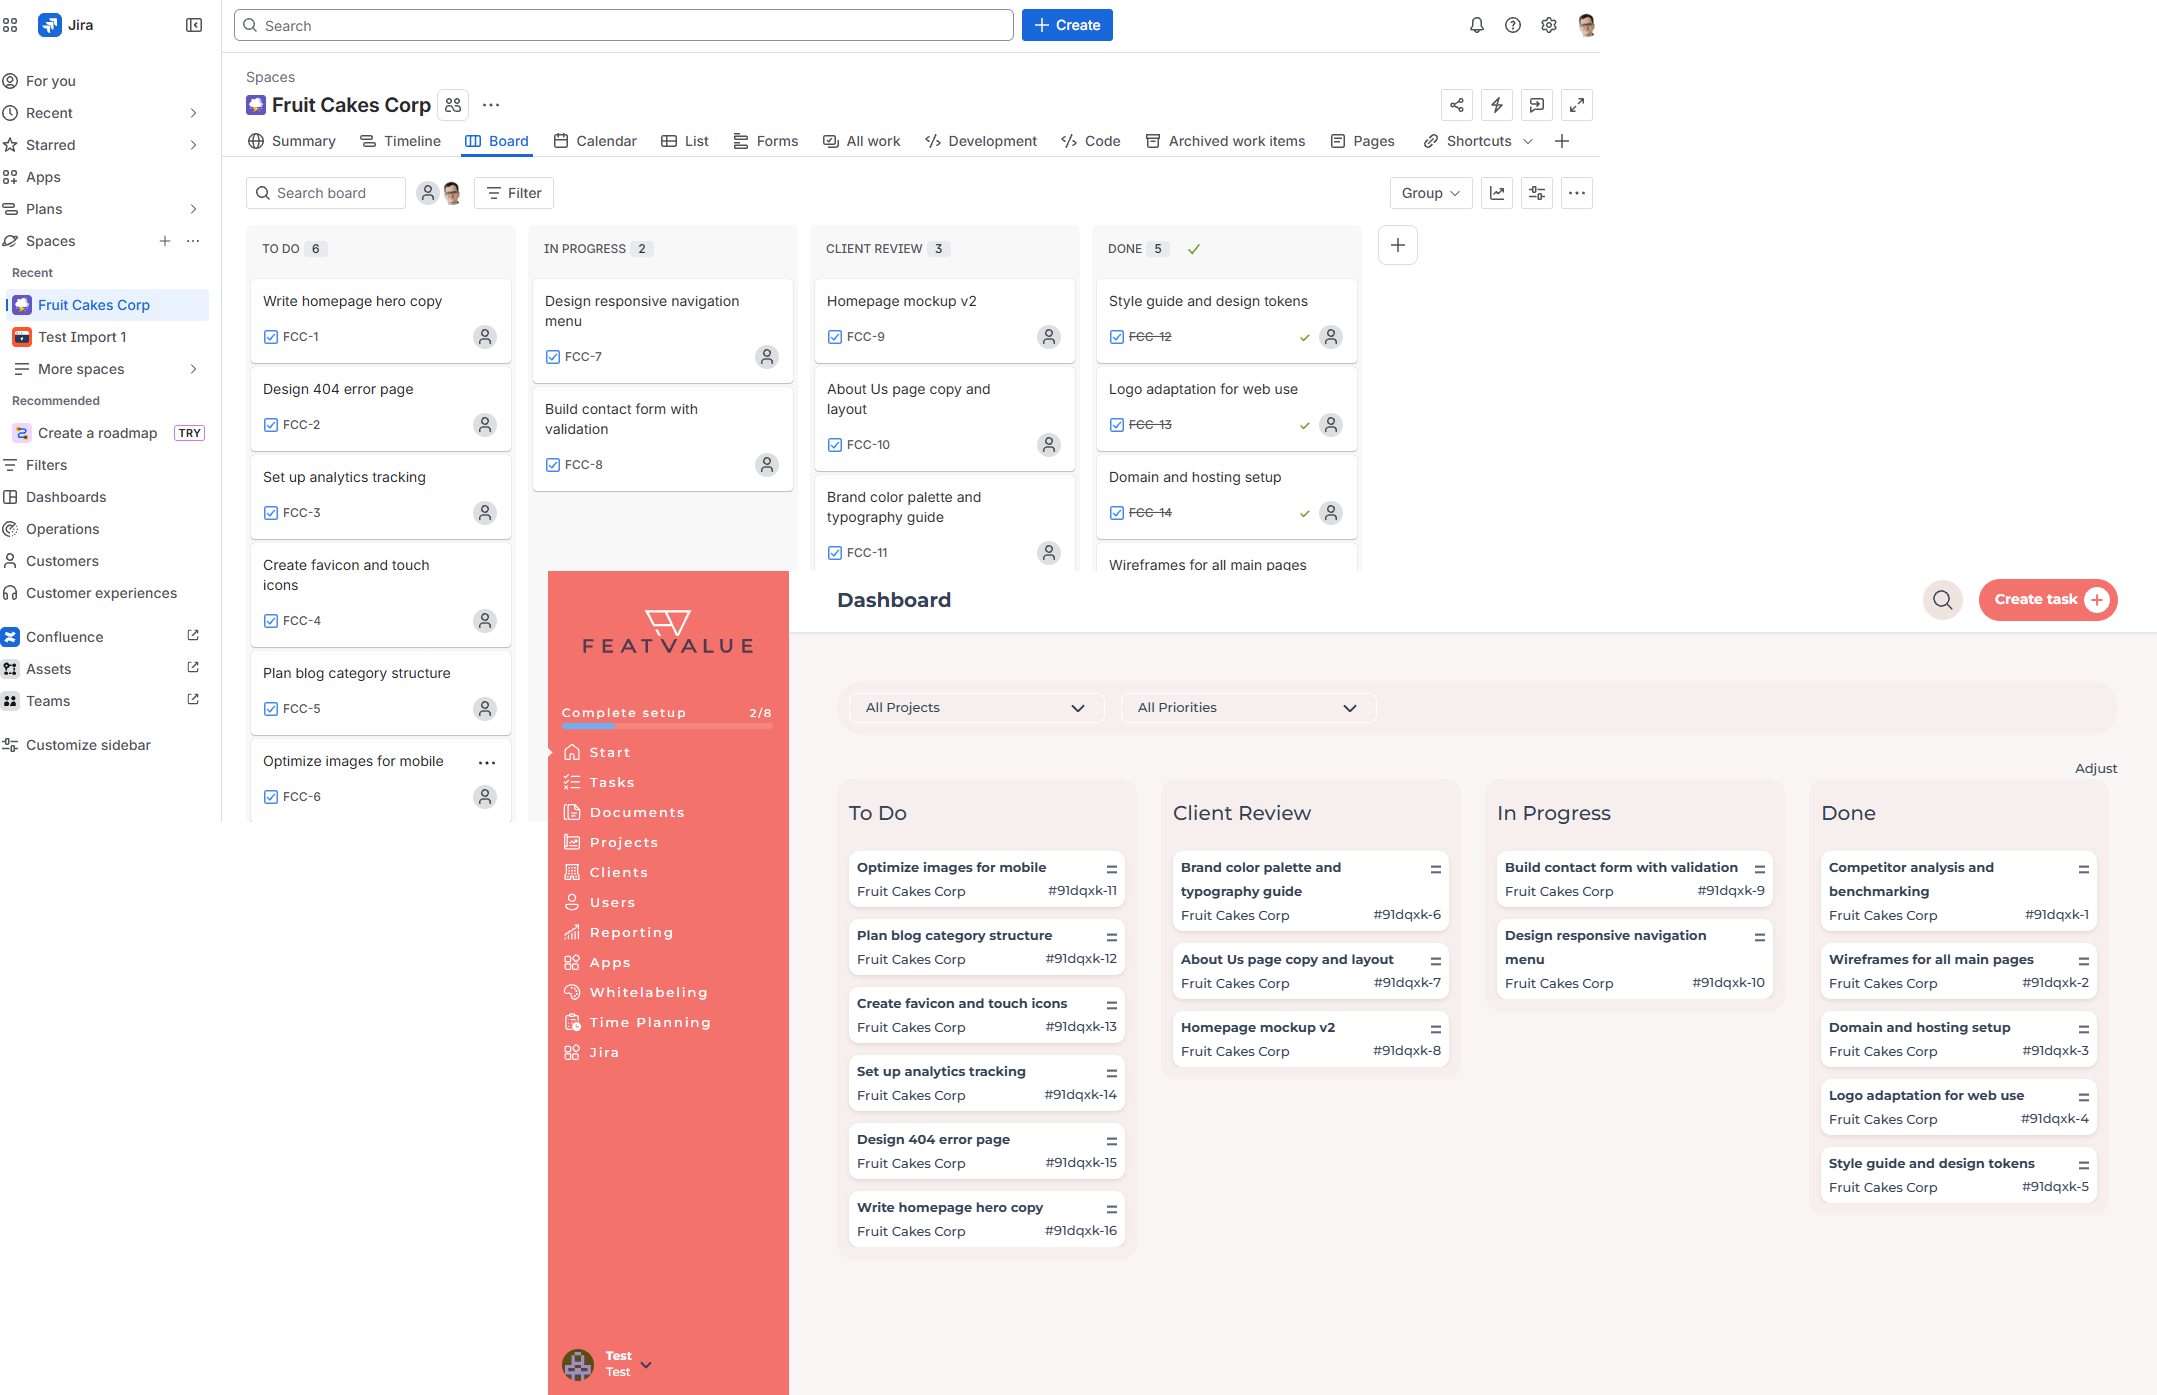Filter the board by the unassigned avatar
2157x1395 pixels.
428,193
